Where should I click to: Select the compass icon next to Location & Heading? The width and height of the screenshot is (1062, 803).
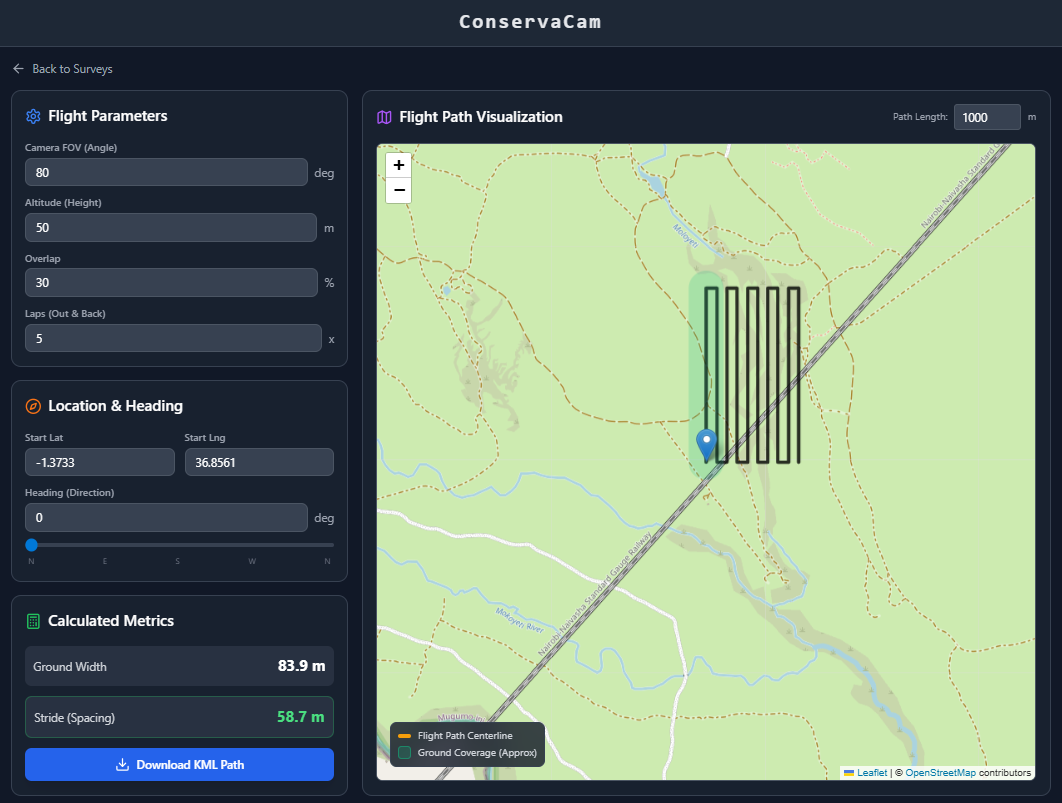(32, 406)
